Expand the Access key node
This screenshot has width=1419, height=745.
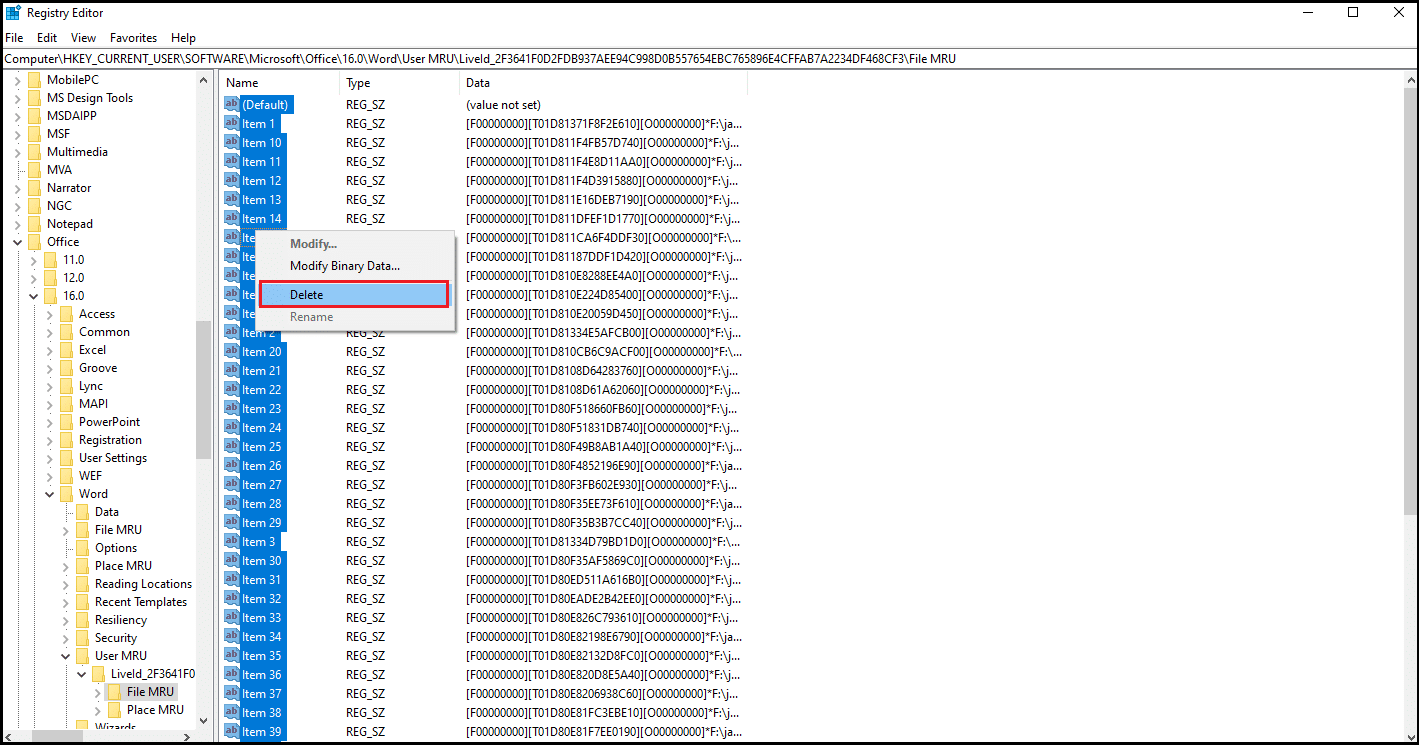[49, 314]
